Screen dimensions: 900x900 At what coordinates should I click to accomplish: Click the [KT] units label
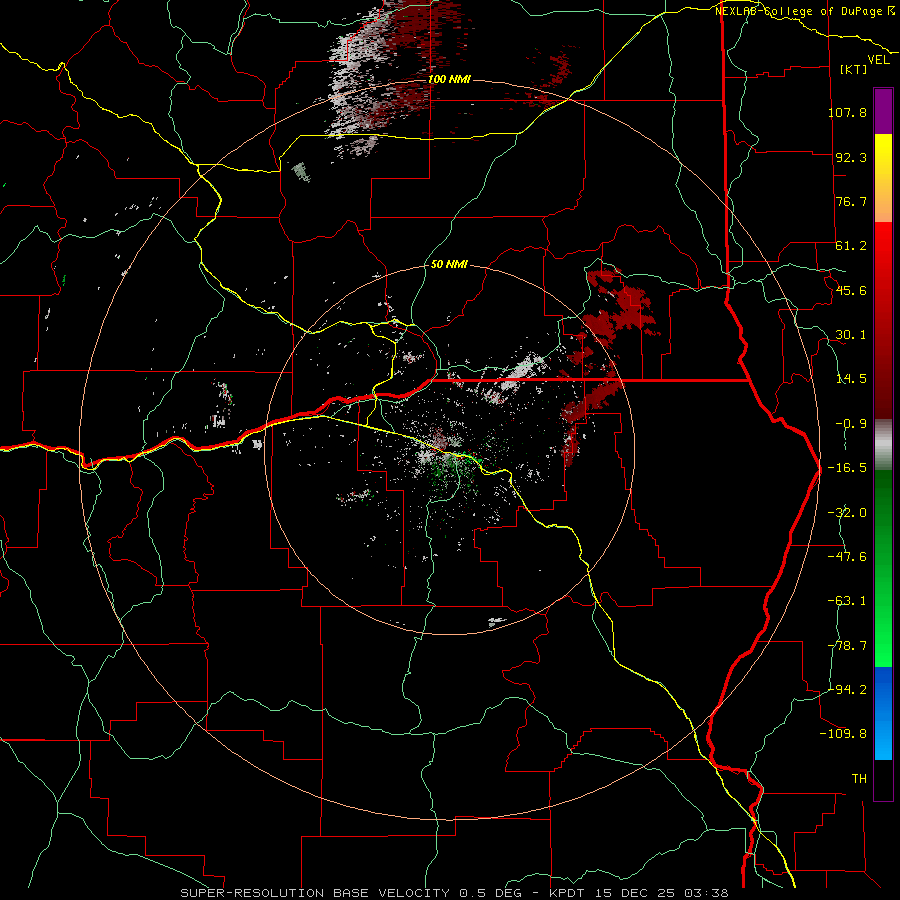(854, 69)
